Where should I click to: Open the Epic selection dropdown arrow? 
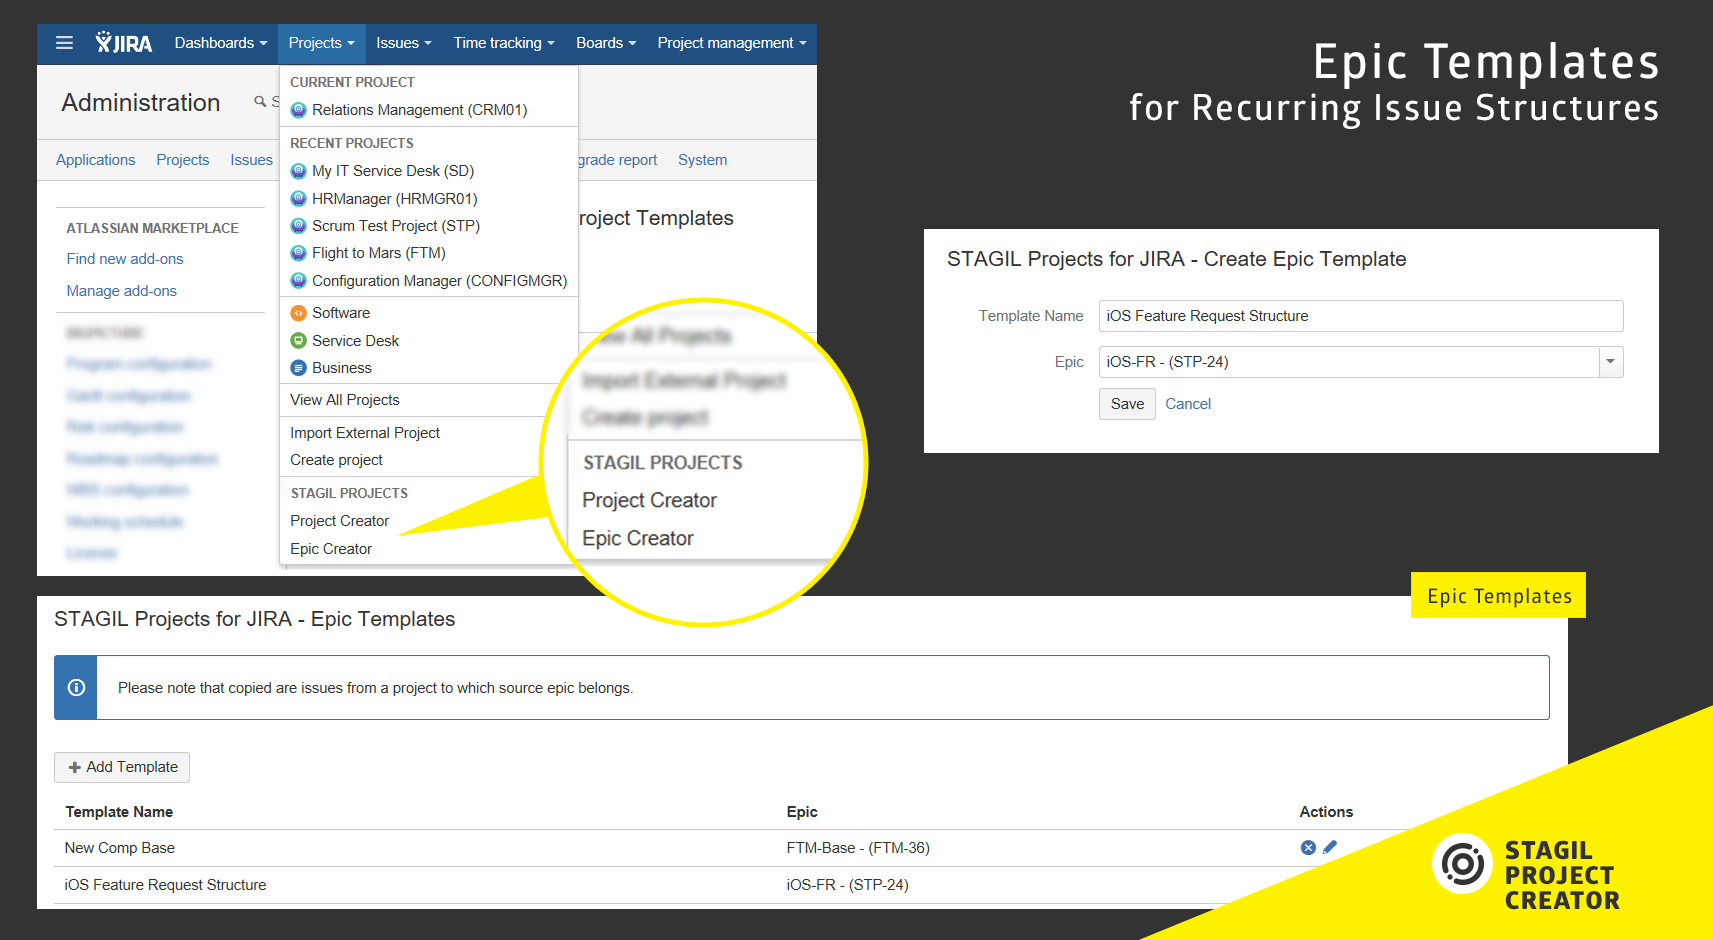tap(1611, 362)
